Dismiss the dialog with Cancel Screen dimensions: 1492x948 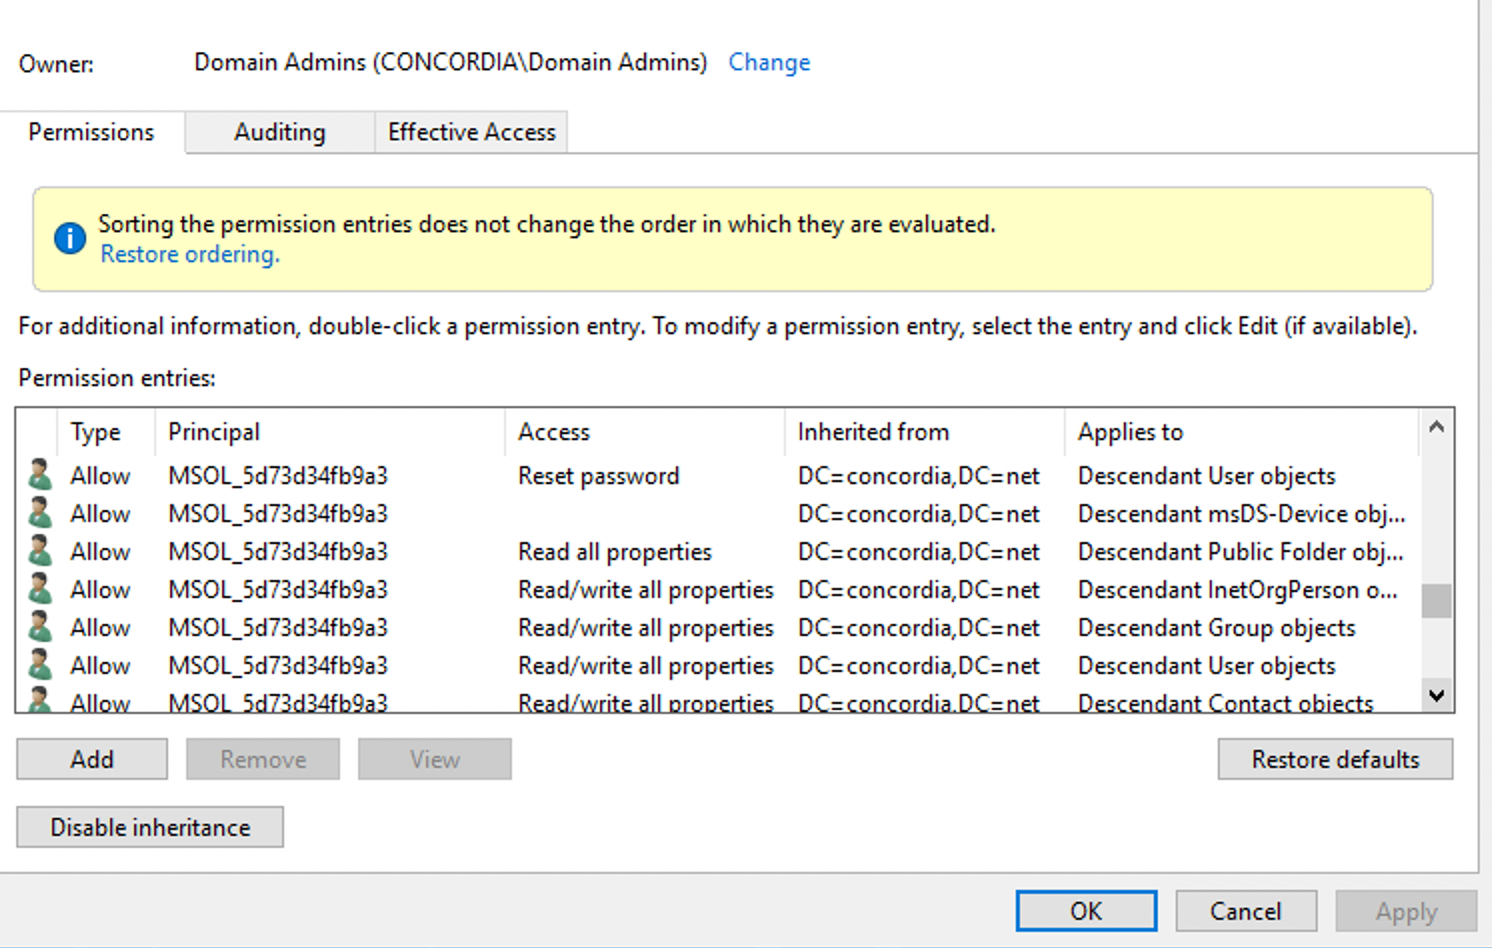(x=1245, y=910)
